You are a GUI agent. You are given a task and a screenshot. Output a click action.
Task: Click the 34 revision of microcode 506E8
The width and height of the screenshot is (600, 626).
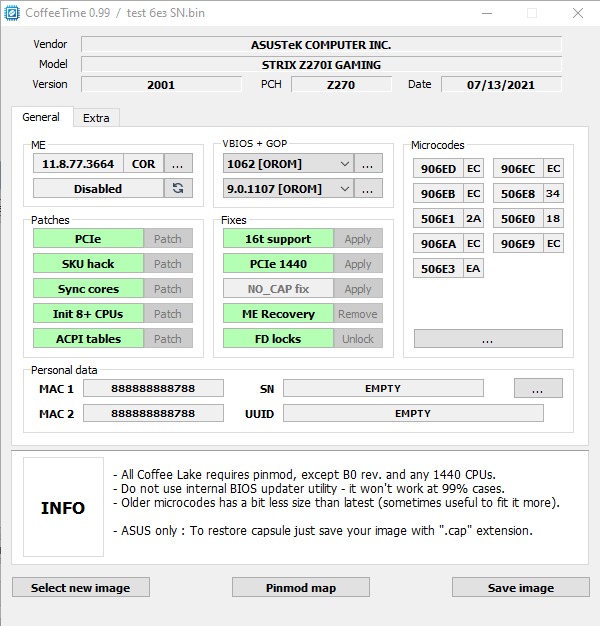coord(553,194)
